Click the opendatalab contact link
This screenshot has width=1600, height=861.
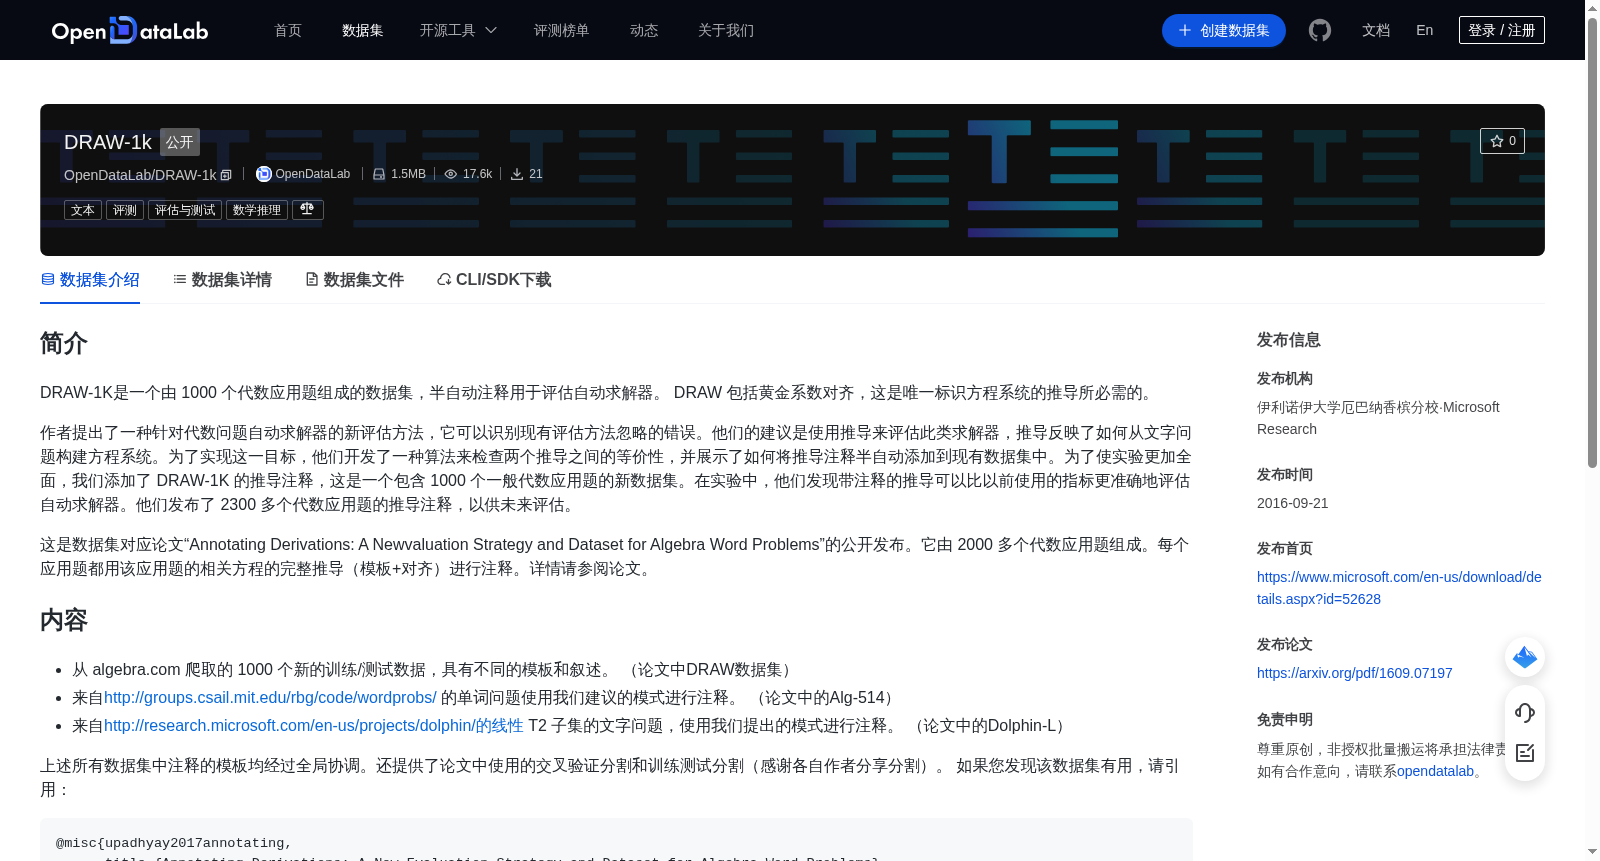1435,771
